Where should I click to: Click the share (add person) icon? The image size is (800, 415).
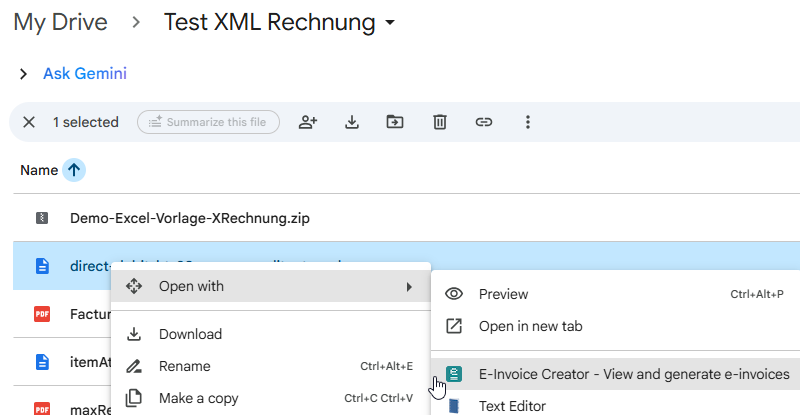308,122
